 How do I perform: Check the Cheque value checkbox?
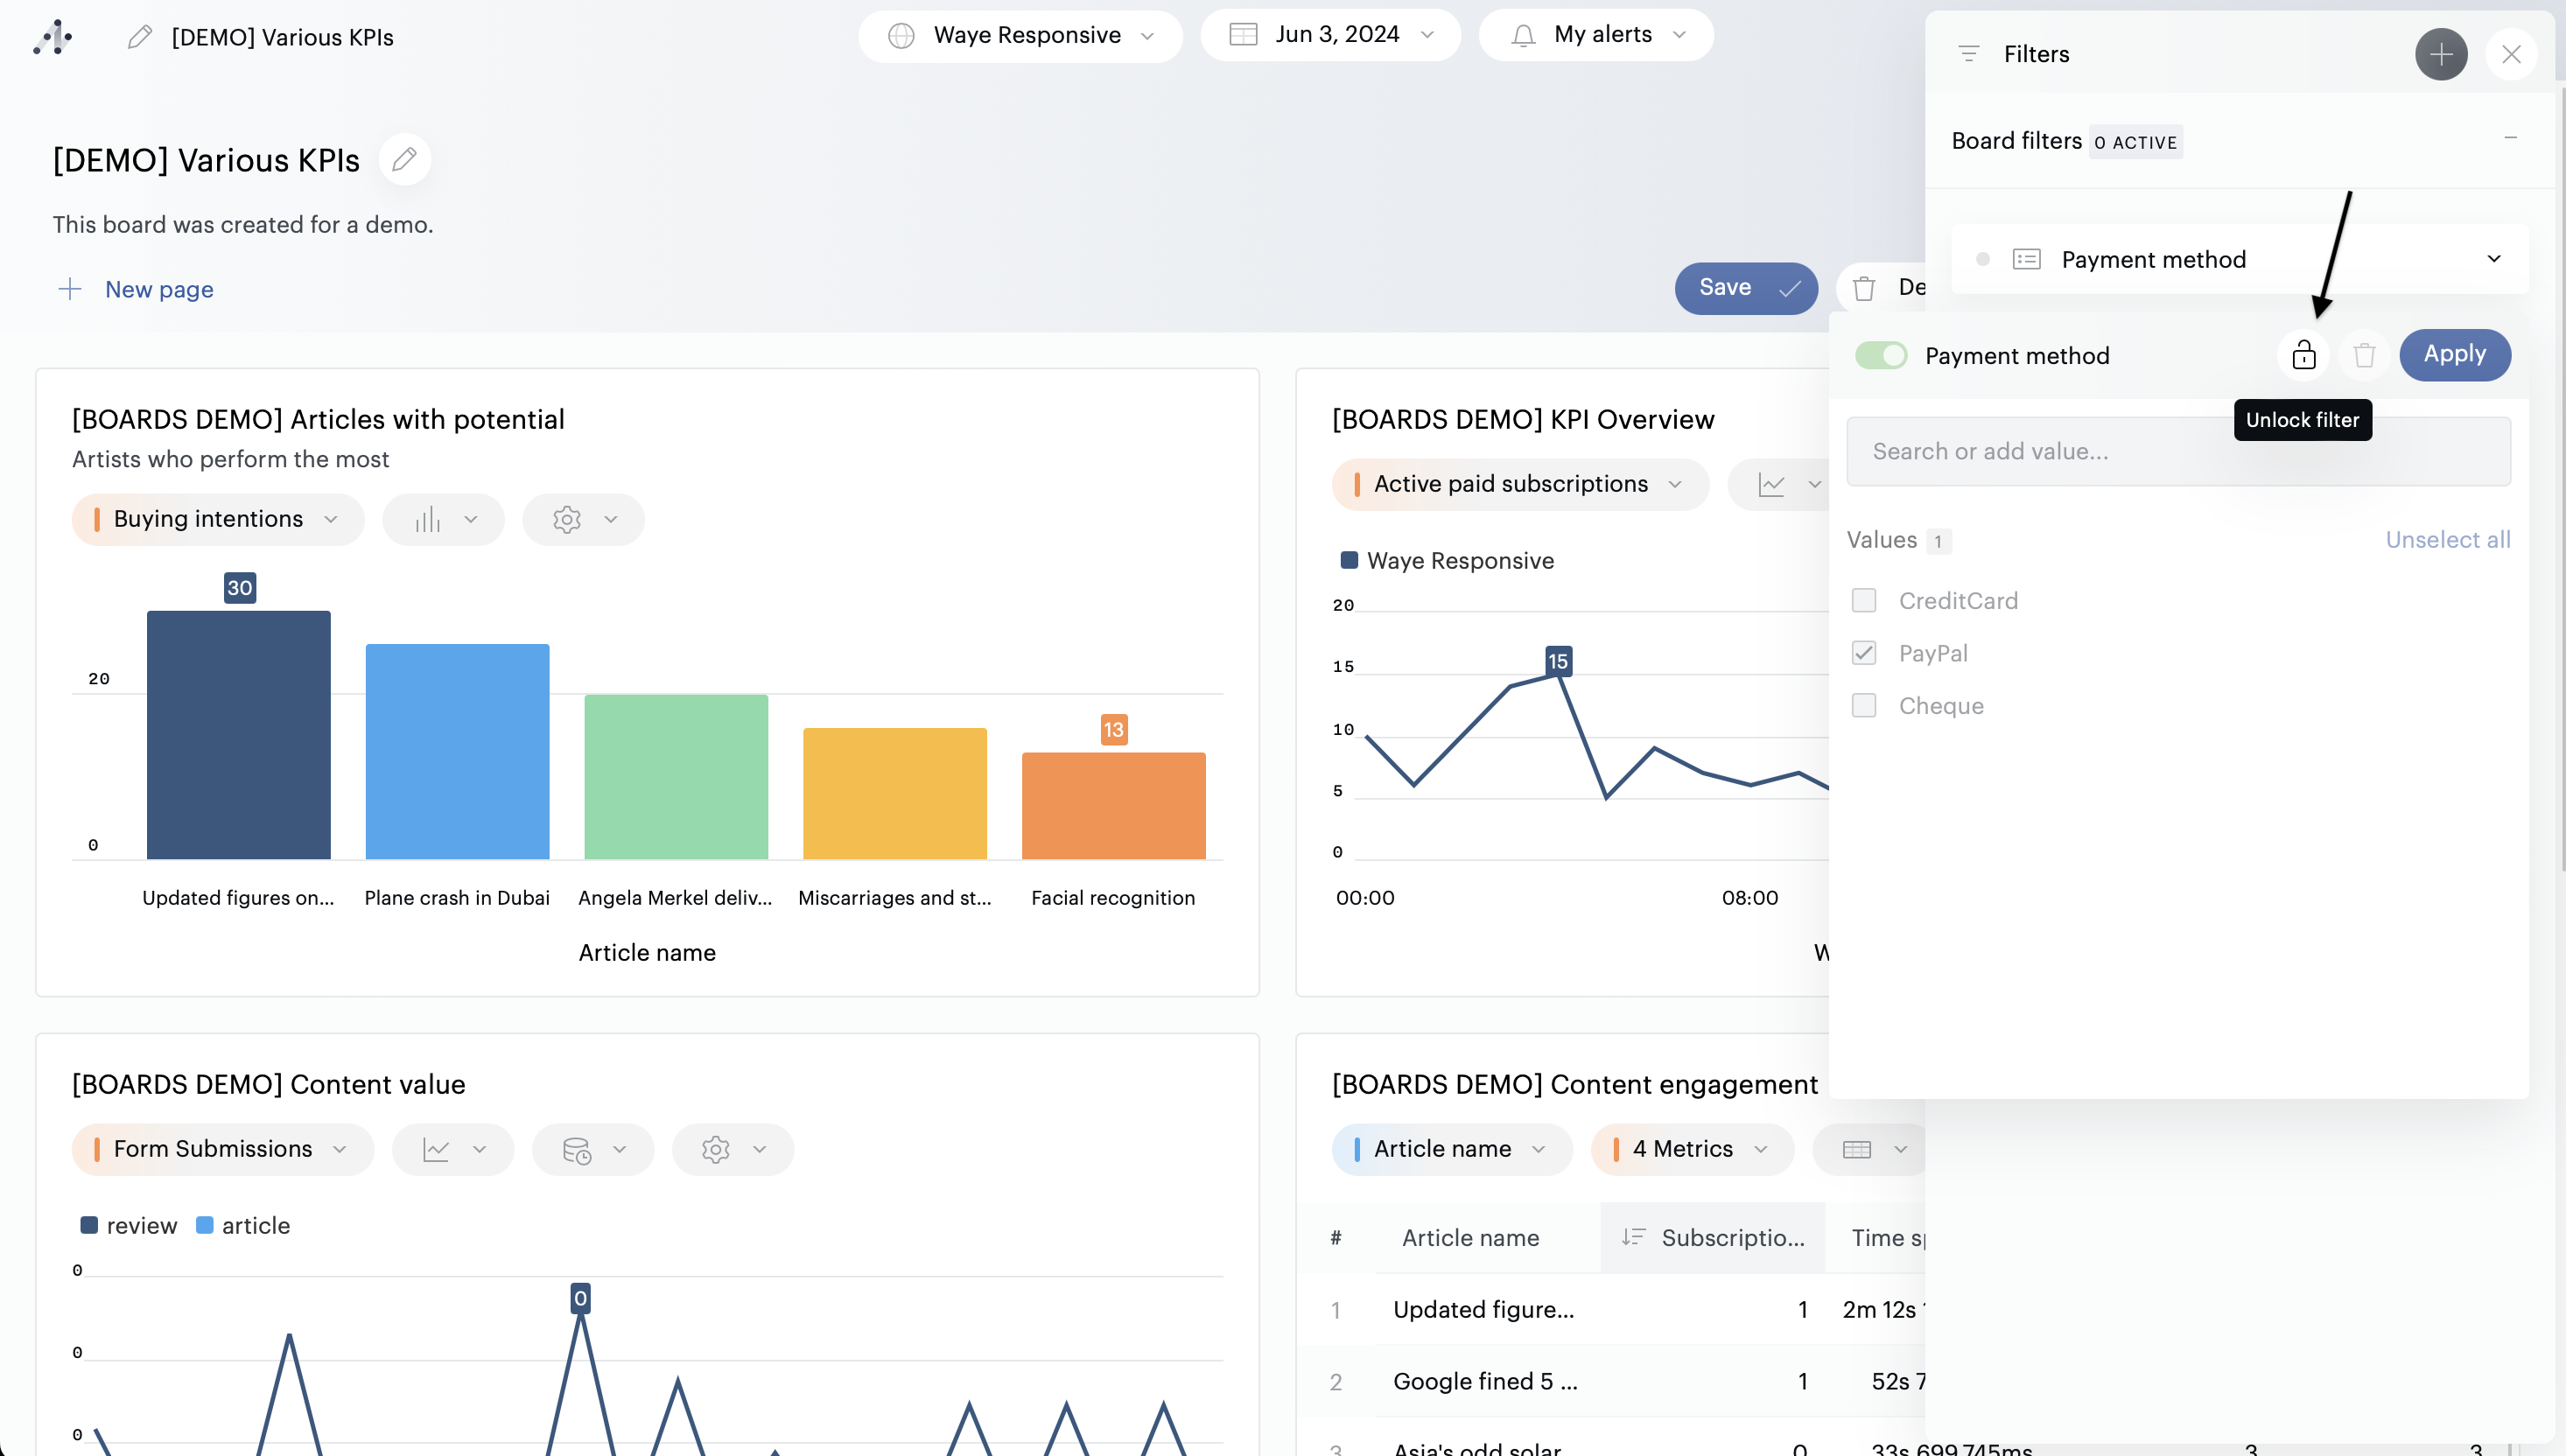click(1864, 706)
